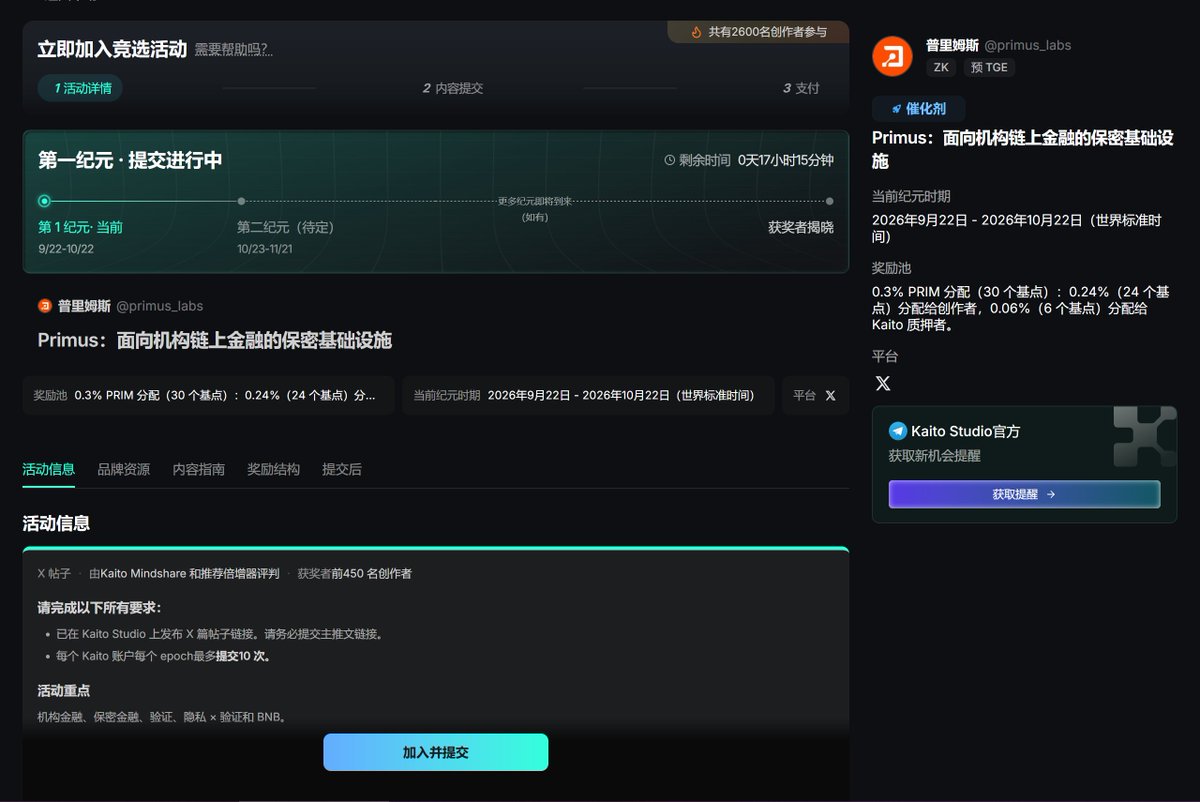Image resolution: width=1200 pixels, height=802 pixels.
Task: Click the 活动重点 heading
Action: click(64, 691)
